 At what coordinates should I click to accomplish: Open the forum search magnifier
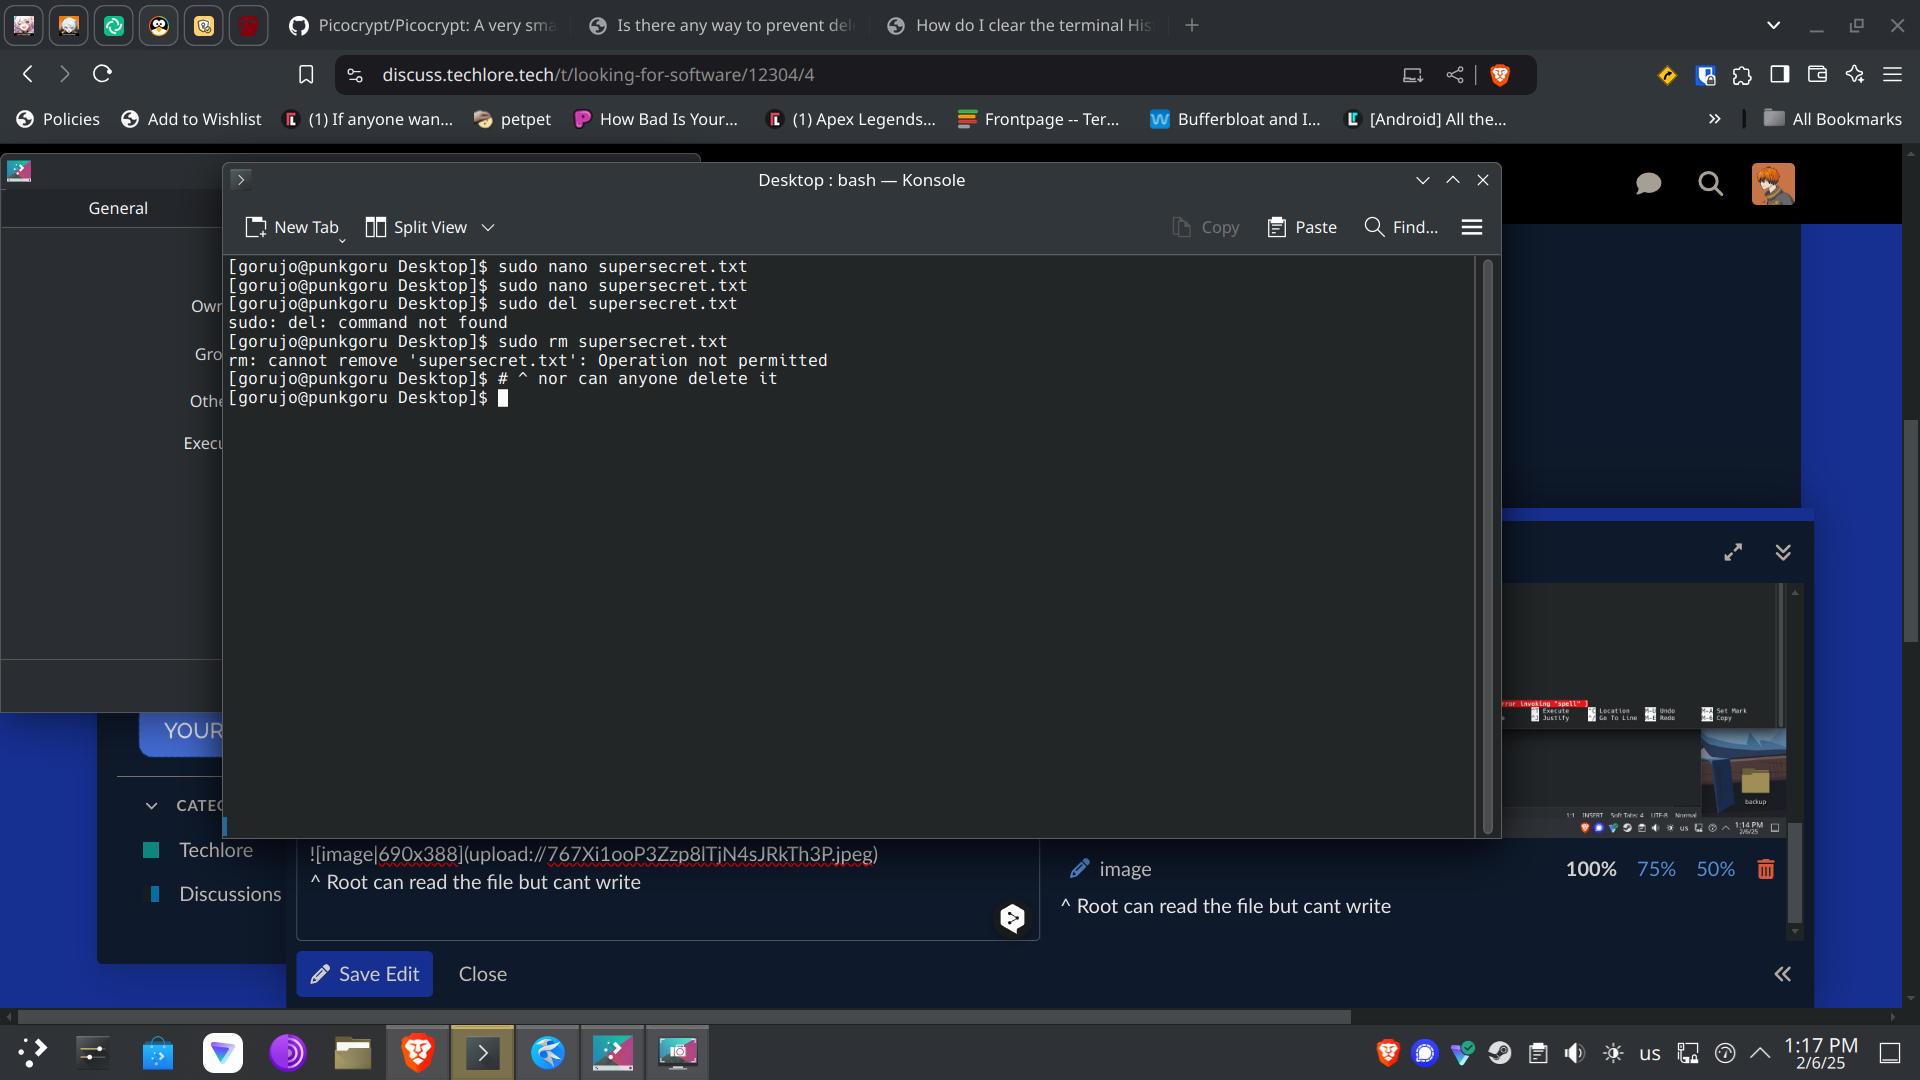coord(1710,184)
